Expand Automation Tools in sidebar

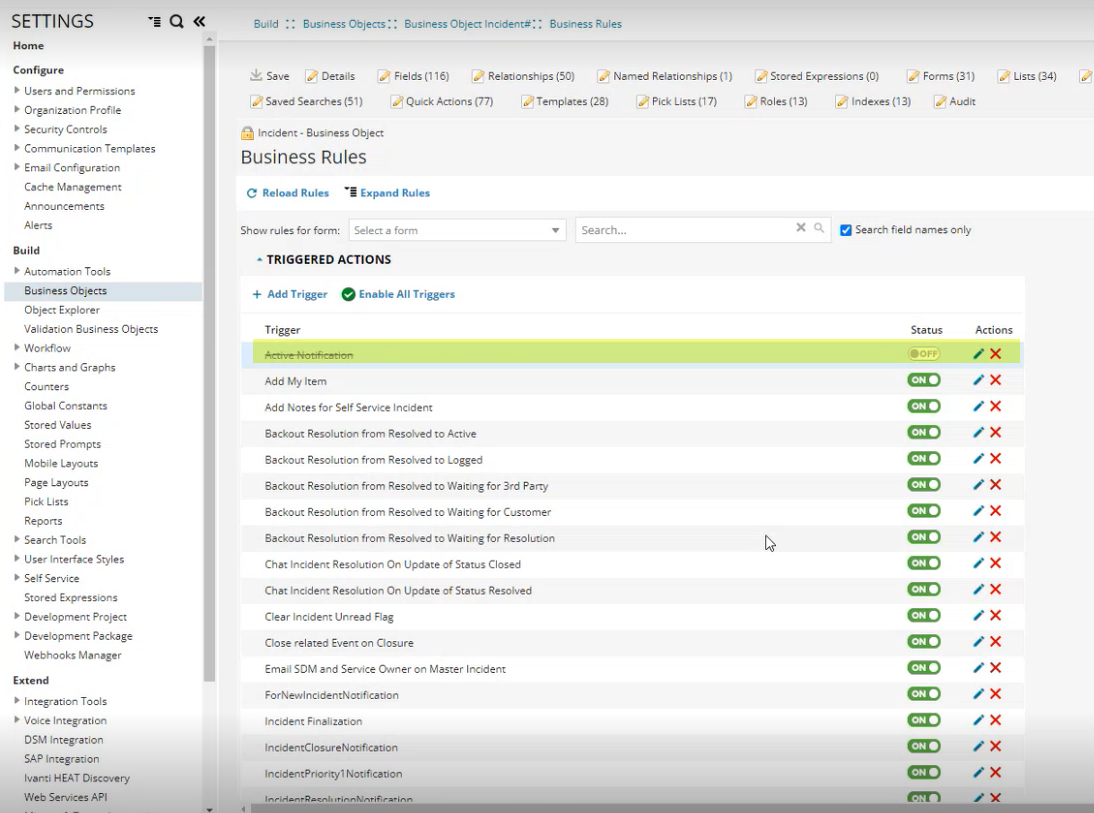17,271
